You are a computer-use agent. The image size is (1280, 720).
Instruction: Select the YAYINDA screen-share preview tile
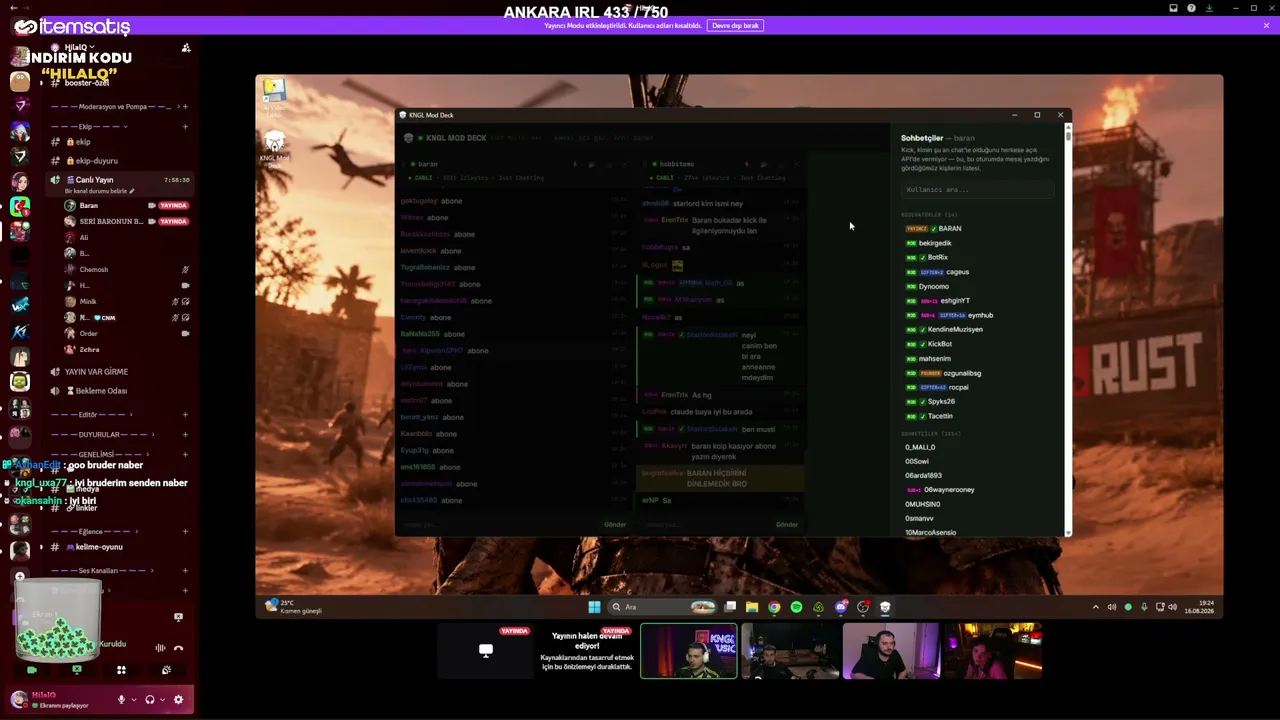(486, 651)
